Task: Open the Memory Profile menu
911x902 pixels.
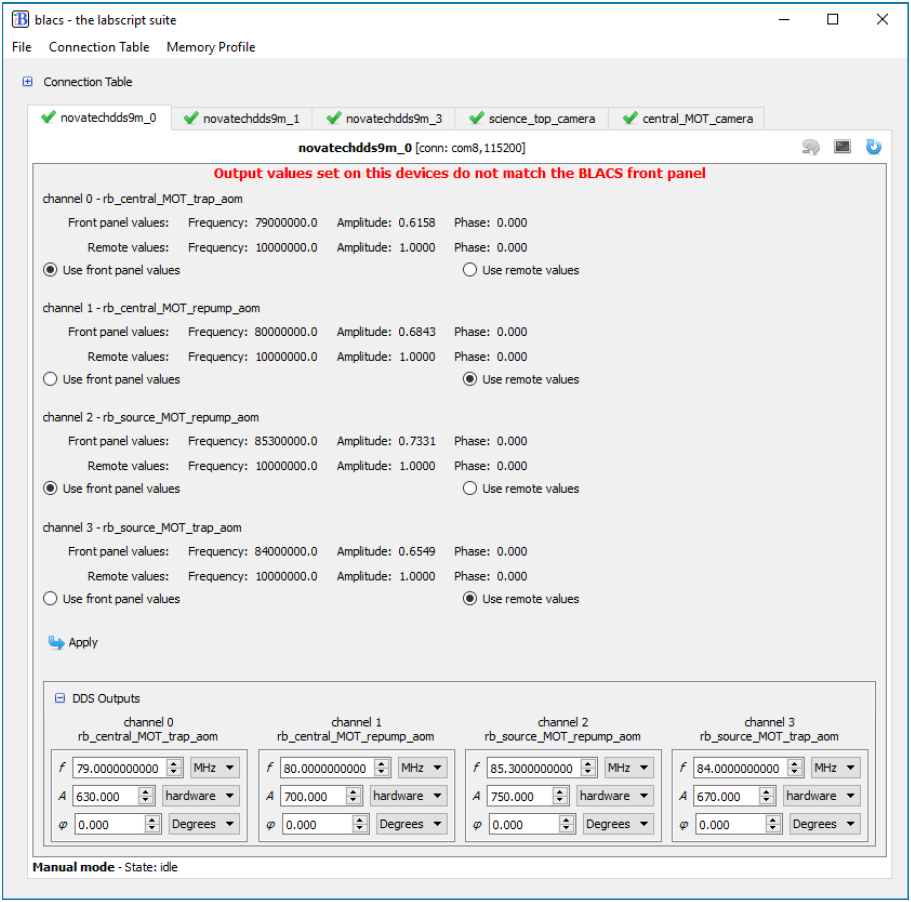Action: [211, 47]
